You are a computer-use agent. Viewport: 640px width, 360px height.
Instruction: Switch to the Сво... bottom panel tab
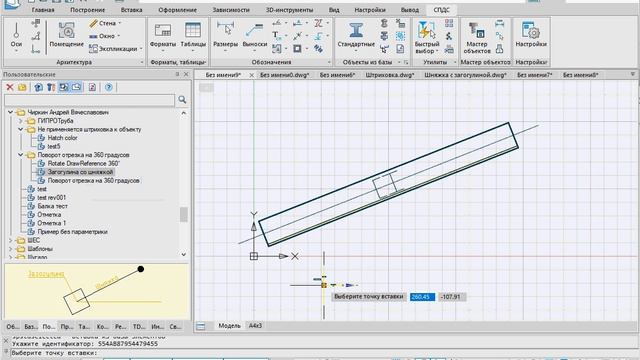click(x=176, y=327)
